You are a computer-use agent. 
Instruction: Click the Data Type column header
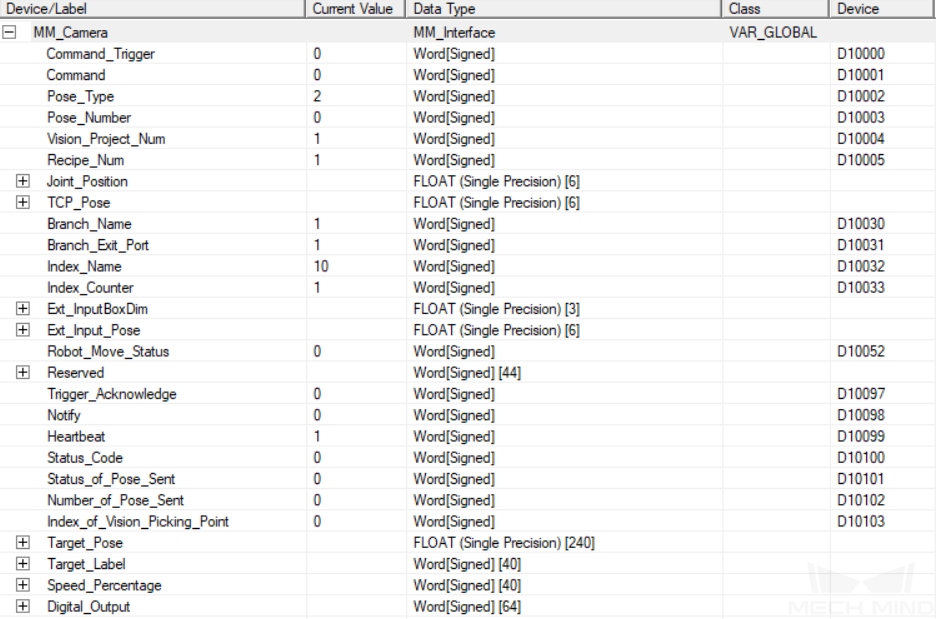pyautogui.click(x=564, y=9)
